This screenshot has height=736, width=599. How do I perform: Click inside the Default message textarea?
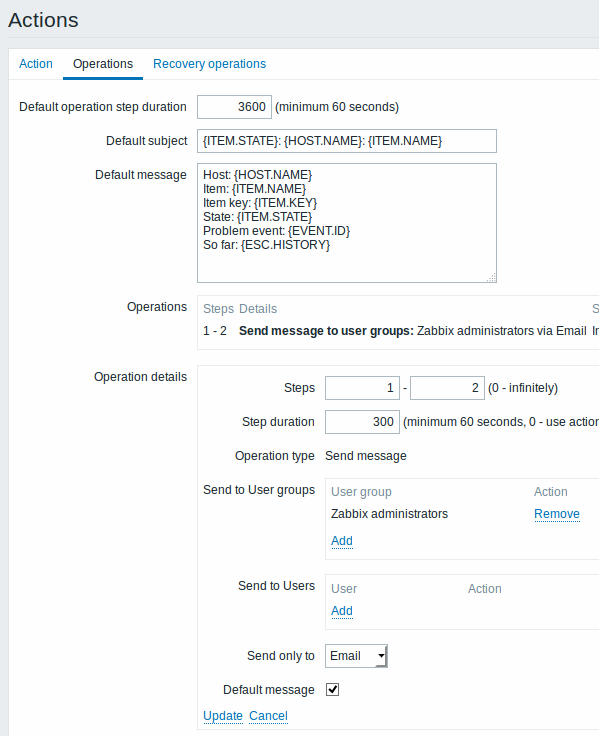pyautogui.click(x=347, y=223)
